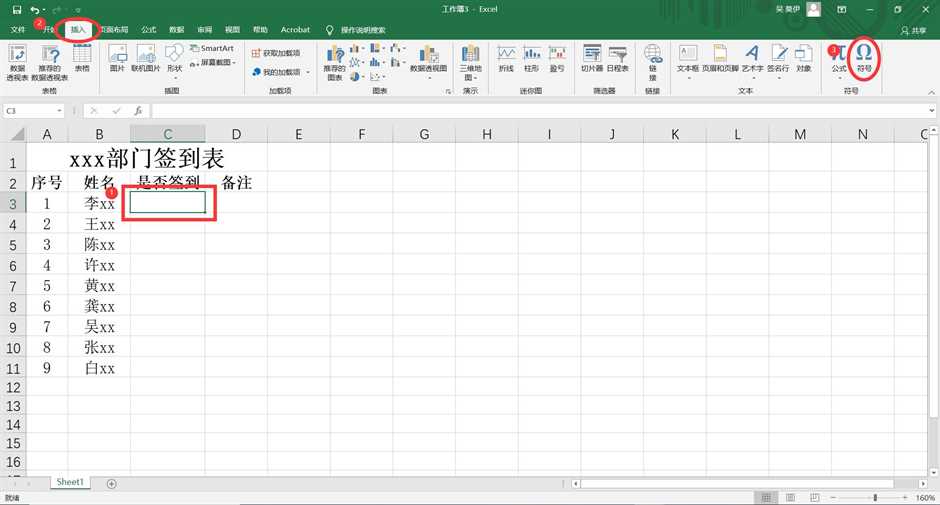The height and width of the screenshot is (505, 940).
Task: Click the 艺术字 (WordArt) icon
Action: [x=751, y=58]
